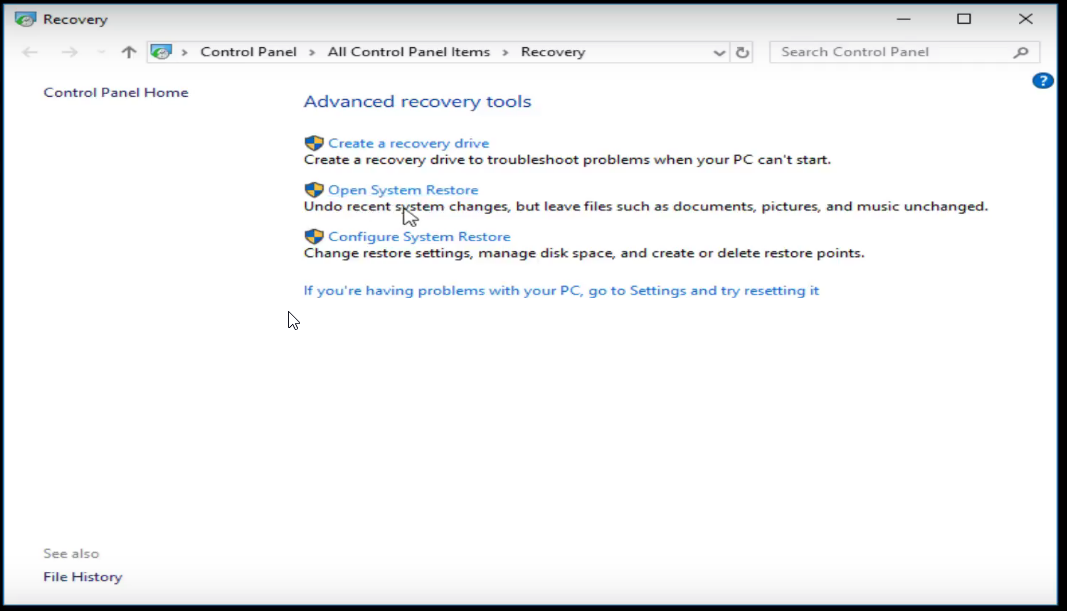The width and height of the screenshot is (1067, 611).
Task: Maximize the Recovery window
Action: 964,19
